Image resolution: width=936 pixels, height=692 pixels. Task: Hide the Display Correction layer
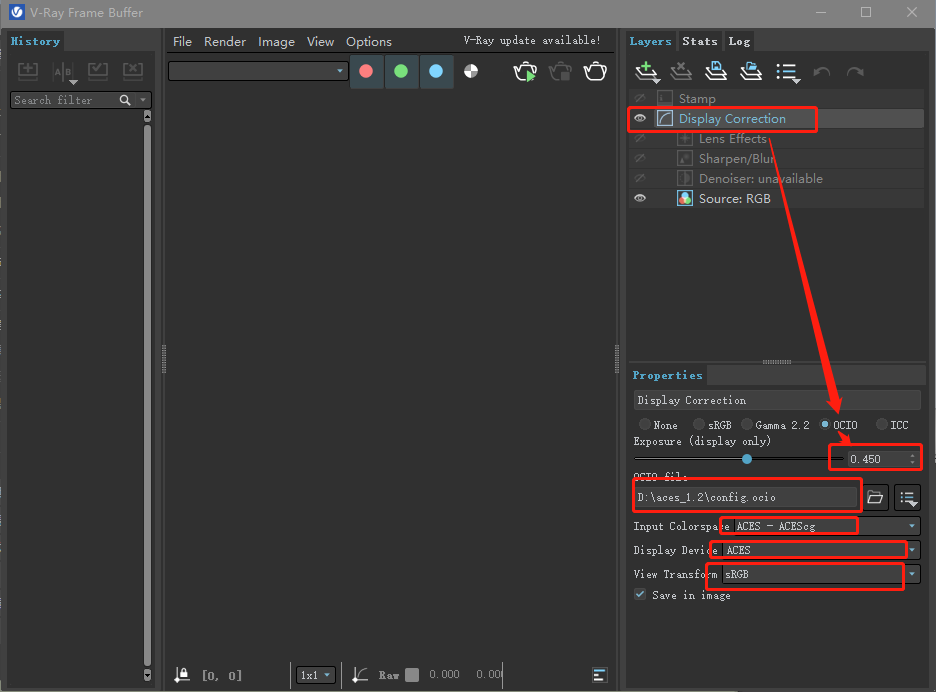click(x=640, y=119)
